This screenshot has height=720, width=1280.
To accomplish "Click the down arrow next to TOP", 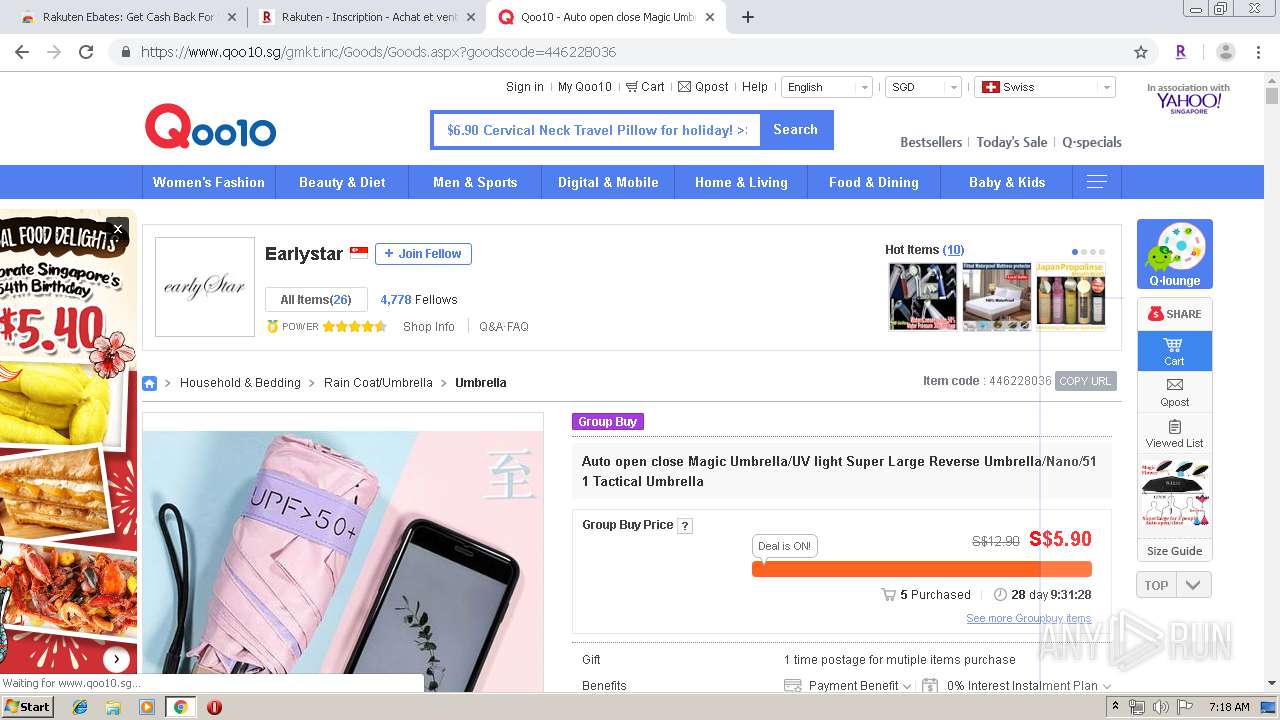I will [x=1194, y=585].
